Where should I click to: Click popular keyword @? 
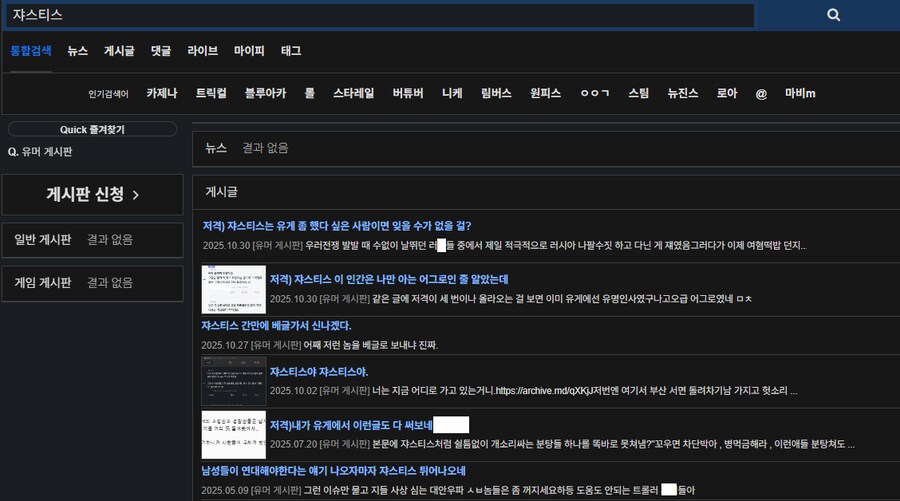click(x=761, y=94)
